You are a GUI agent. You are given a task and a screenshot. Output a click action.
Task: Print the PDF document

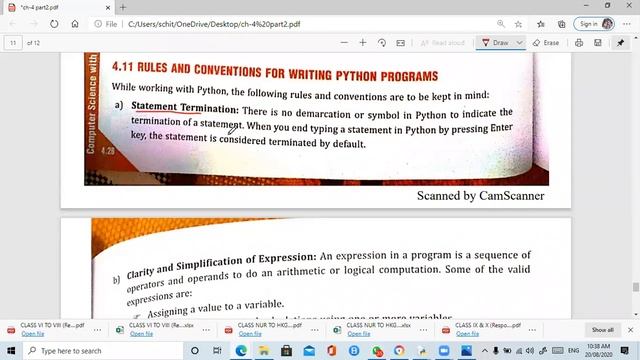coord(579,42)
